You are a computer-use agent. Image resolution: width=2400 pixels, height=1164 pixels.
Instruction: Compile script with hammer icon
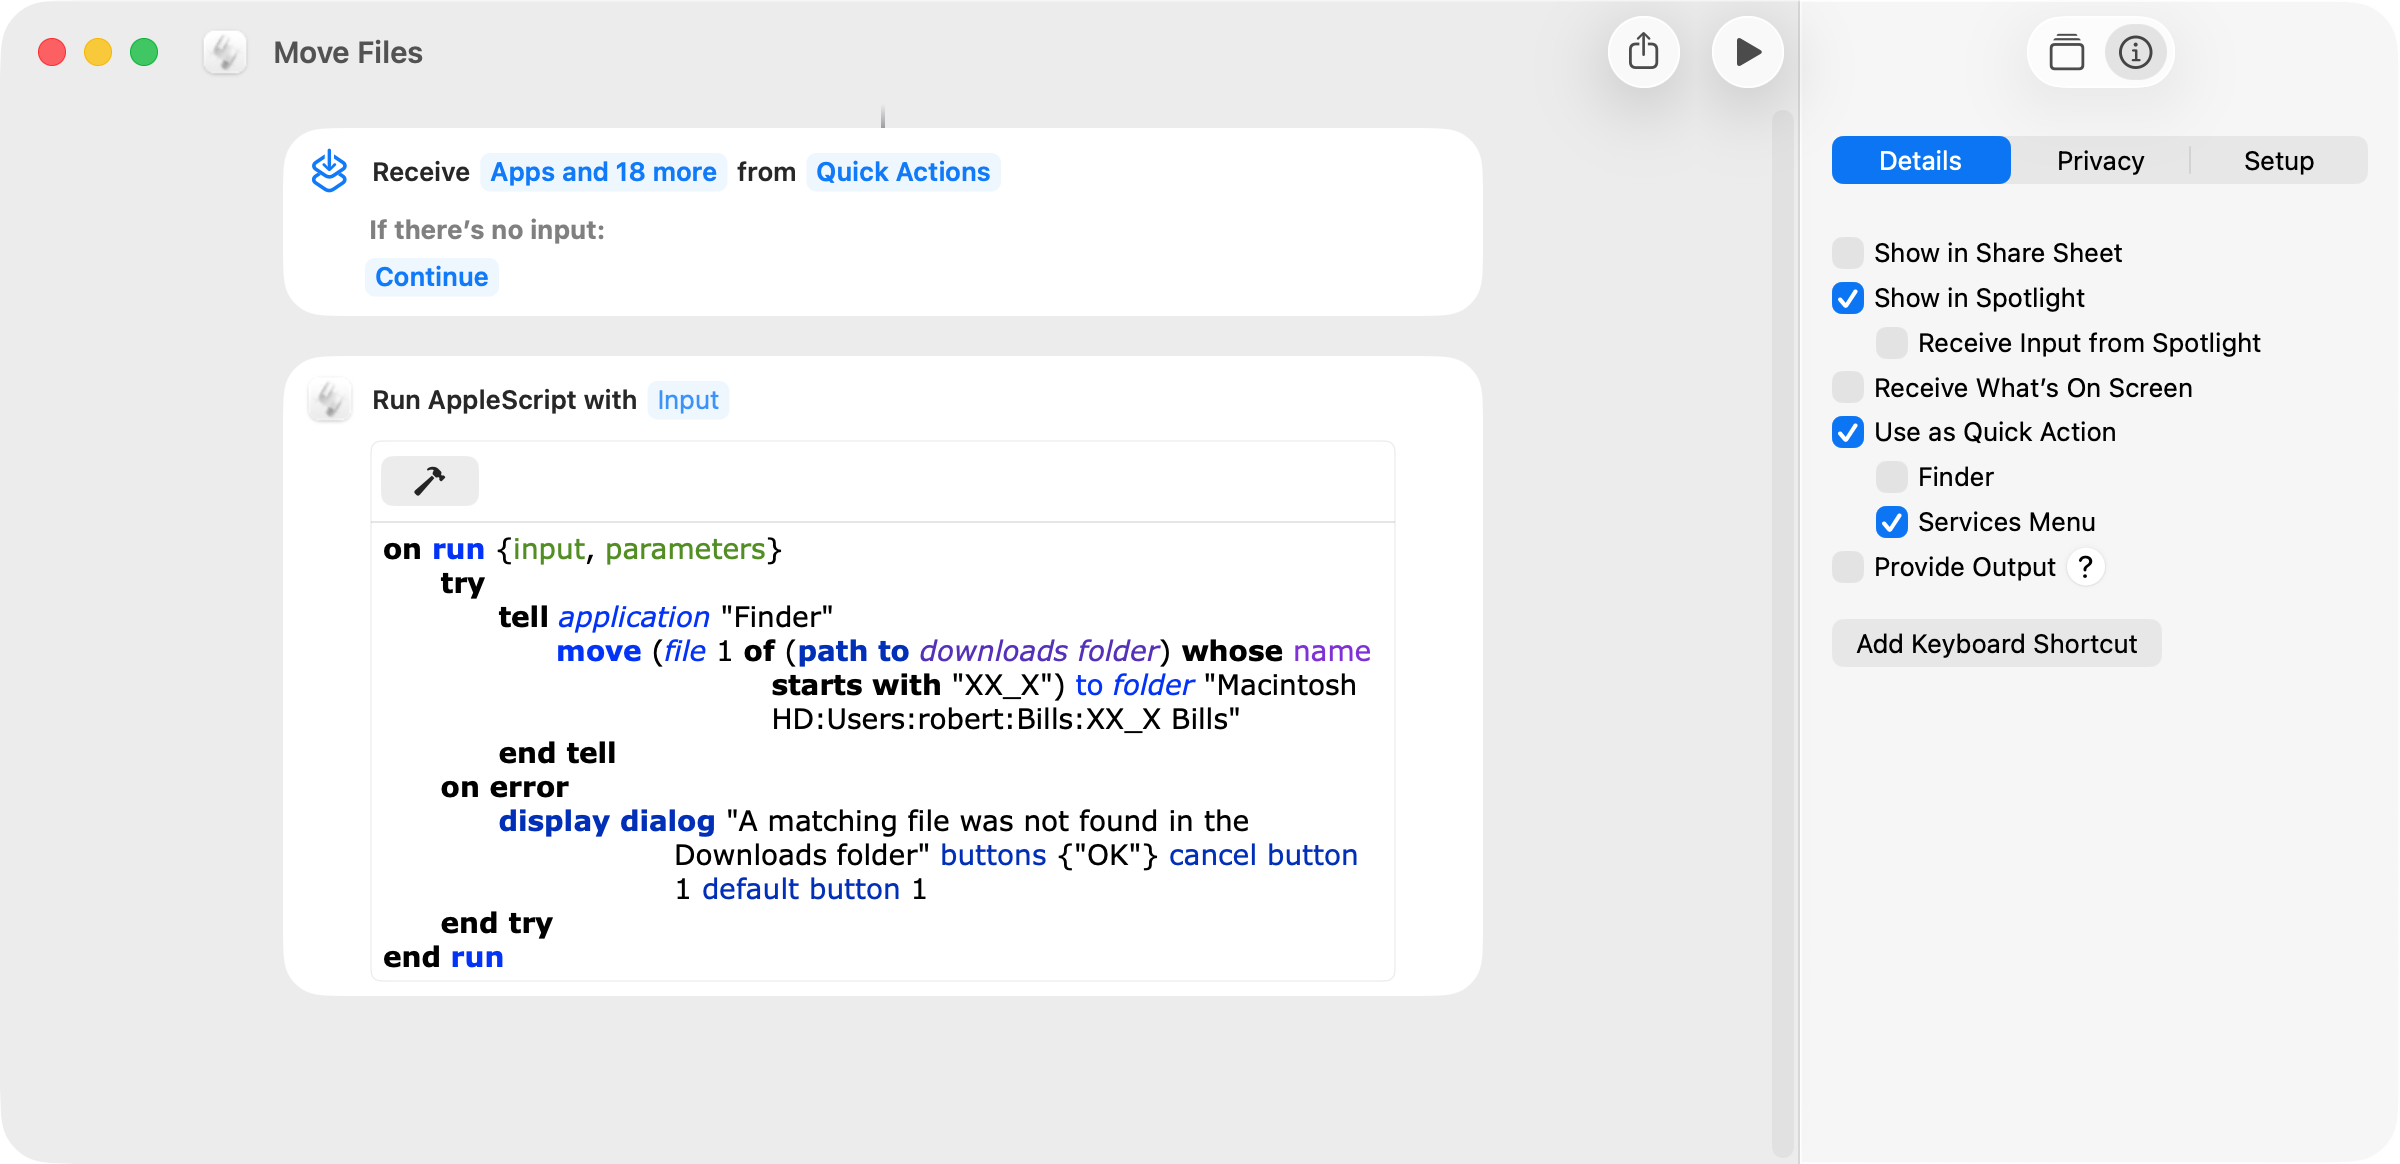429,481
